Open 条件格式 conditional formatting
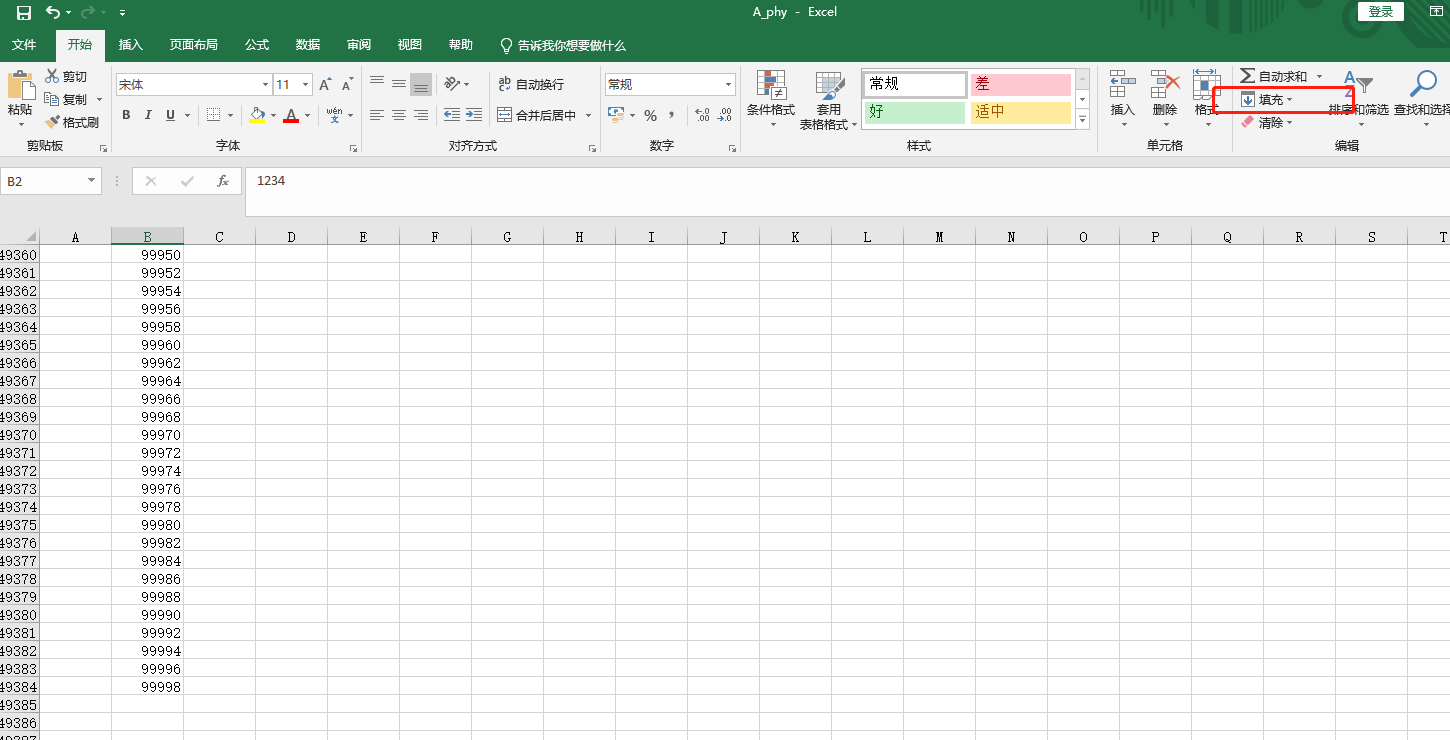Screen dimensions: 1450x740 (x=771, y=100)
